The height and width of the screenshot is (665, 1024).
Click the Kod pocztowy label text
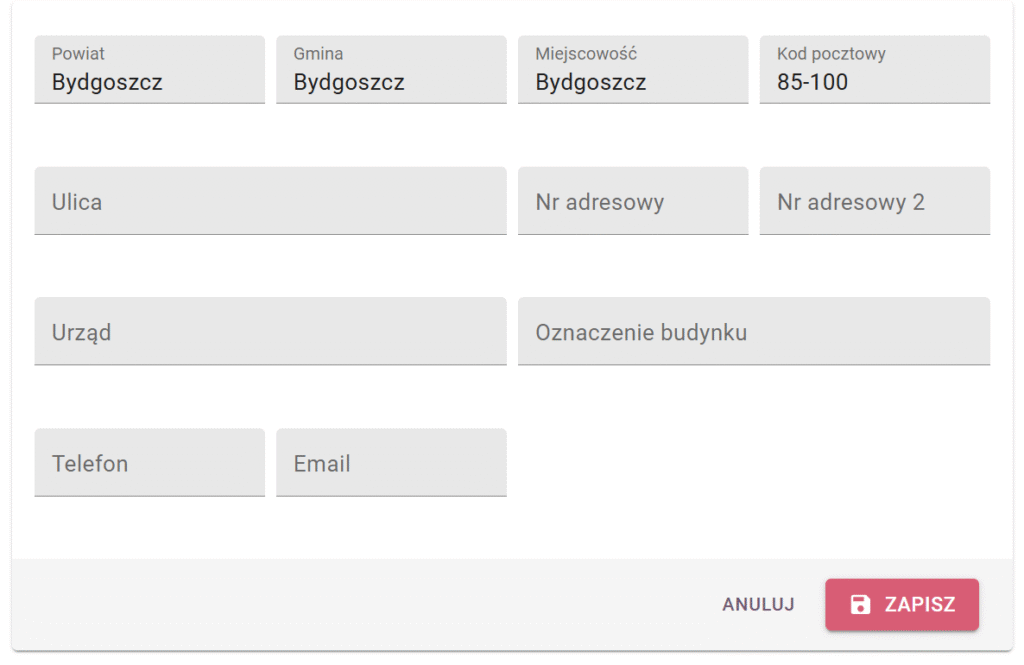pyautogui.click(x=831, y=54)
